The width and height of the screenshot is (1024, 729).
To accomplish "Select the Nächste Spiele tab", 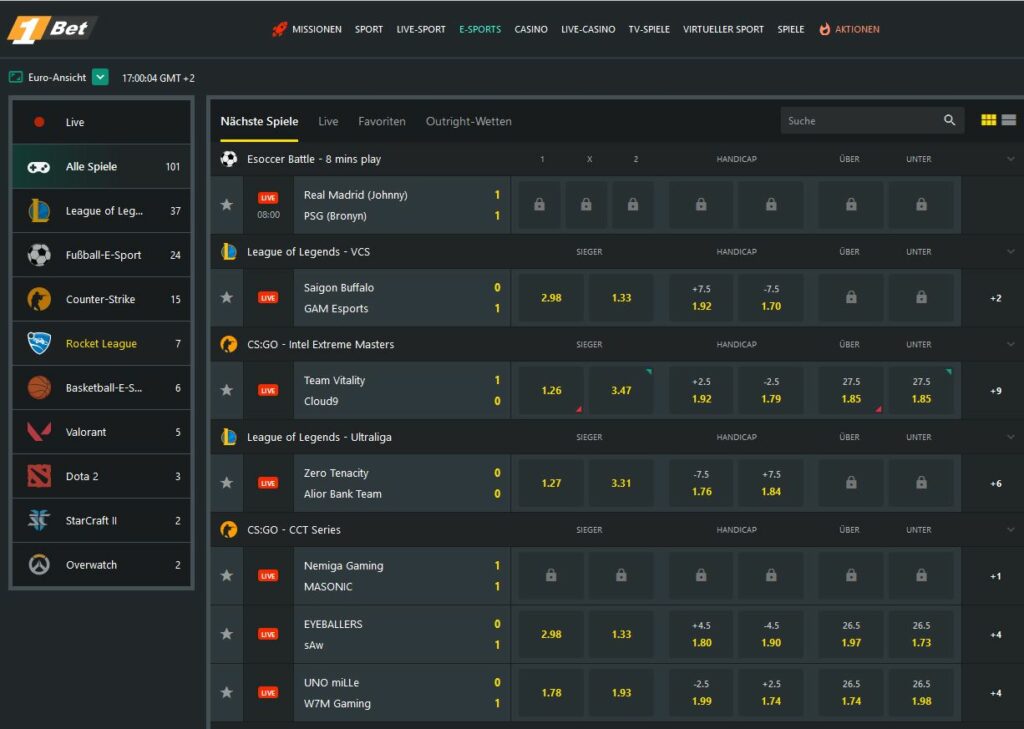I will pyautogui.click(x=259, y=122).
